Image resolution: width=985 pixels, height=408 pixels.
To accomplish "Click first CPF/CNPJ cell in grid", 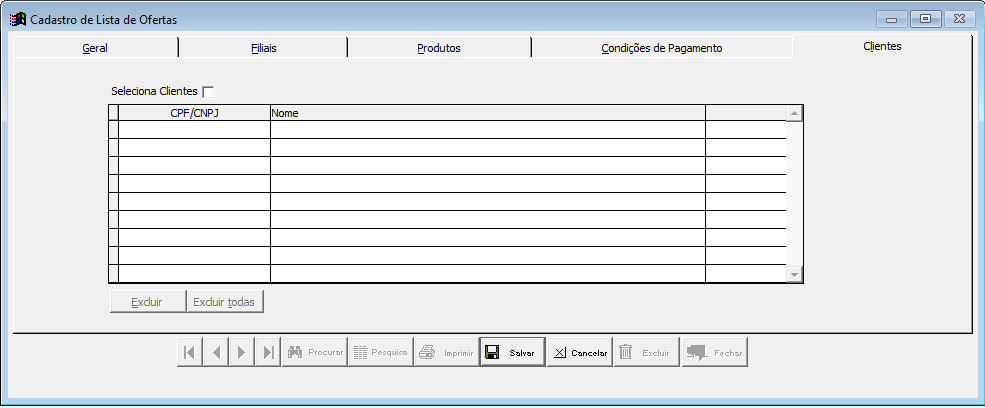I will pos(194,130).
